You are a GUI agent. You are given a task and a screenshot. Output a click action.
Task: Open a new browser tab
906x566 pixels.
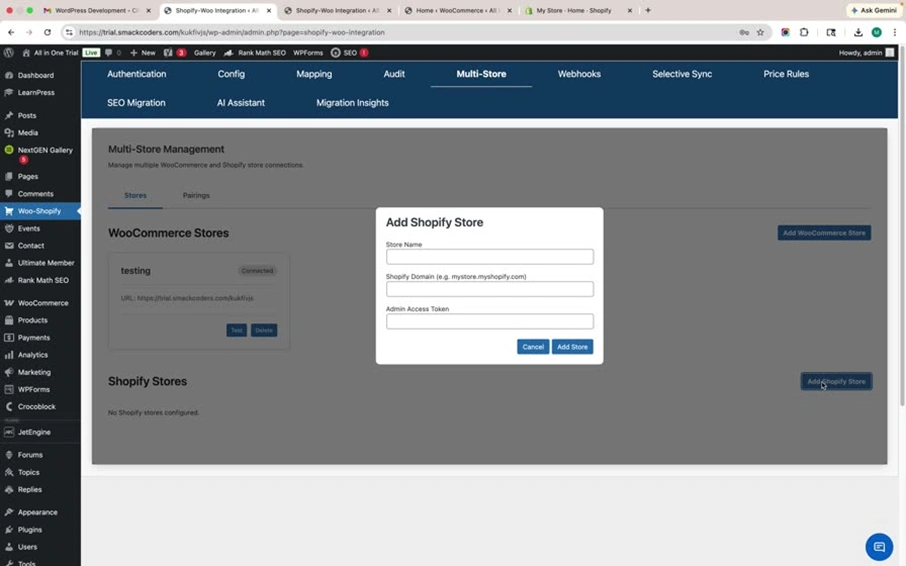(648, 10)
